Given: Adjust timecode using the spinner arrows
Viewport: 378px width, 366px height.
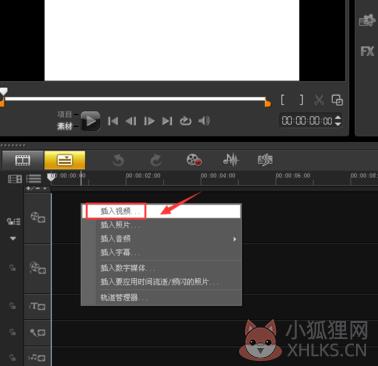Looking at the screenshot, I should [x=338, y=121].
